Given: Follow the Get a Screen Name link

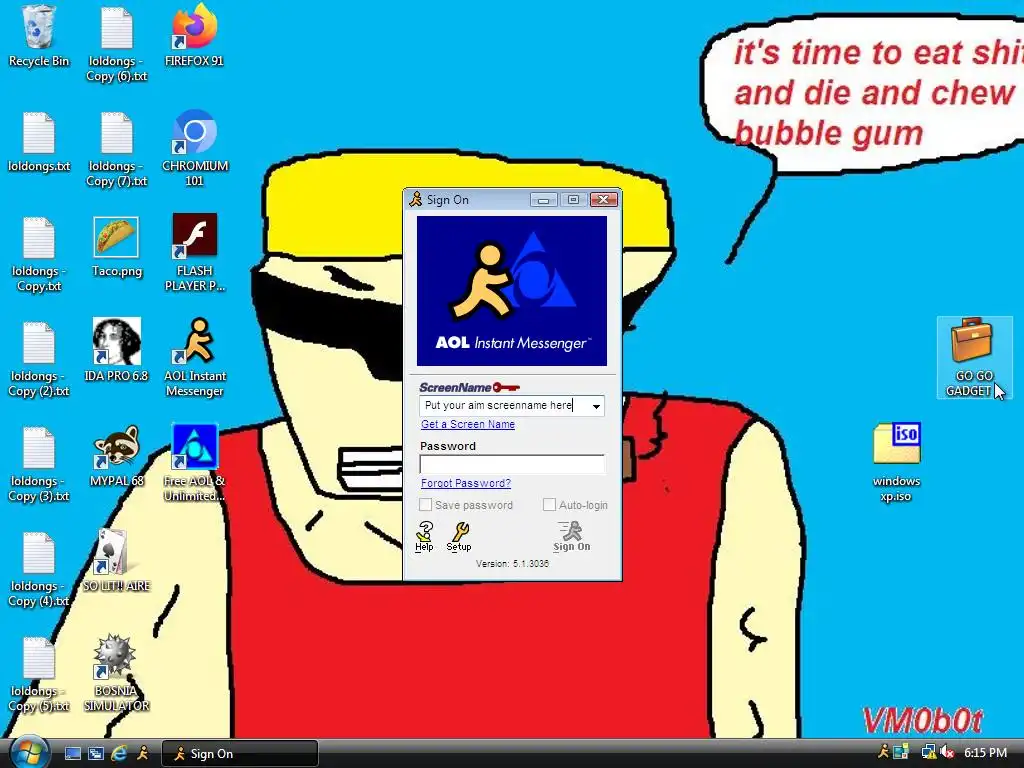Looking at the screenshot, I should [x=468, y=424].
